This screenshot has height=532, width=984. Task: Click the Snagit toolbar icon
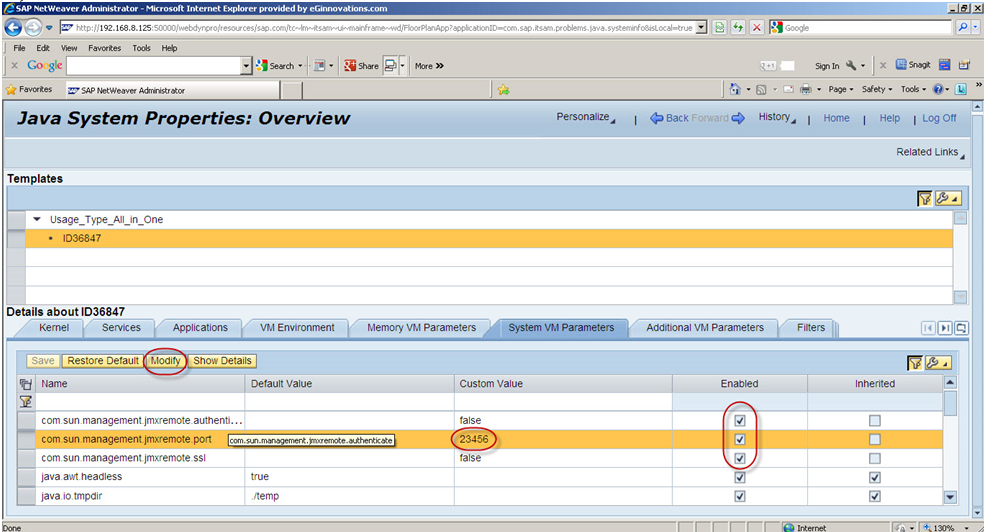(913, 65)
